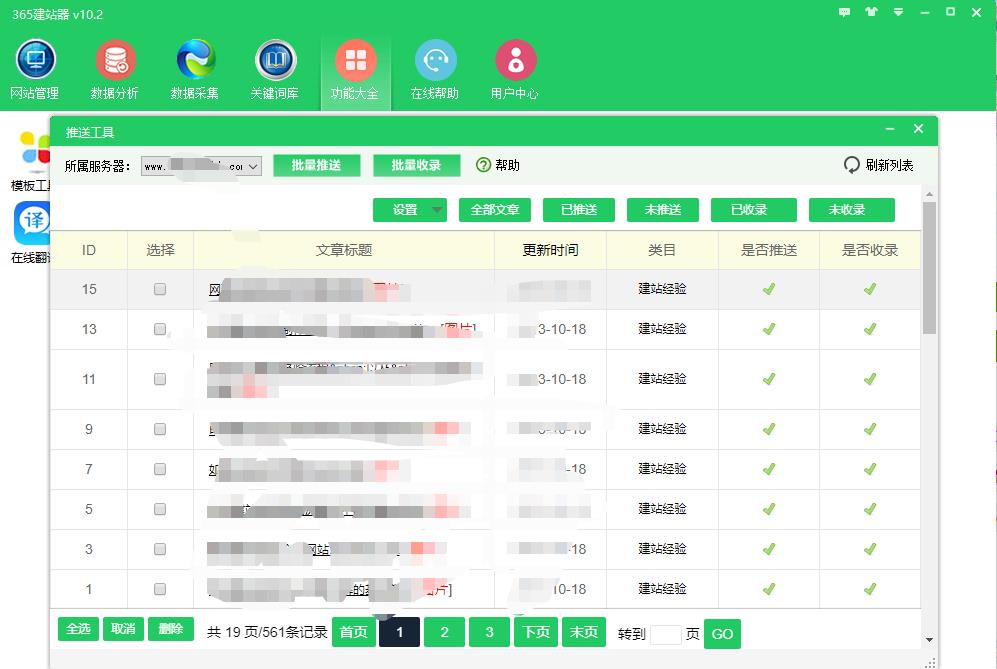Click the vertical scrollbar thumb of the table

coord(929,267)
